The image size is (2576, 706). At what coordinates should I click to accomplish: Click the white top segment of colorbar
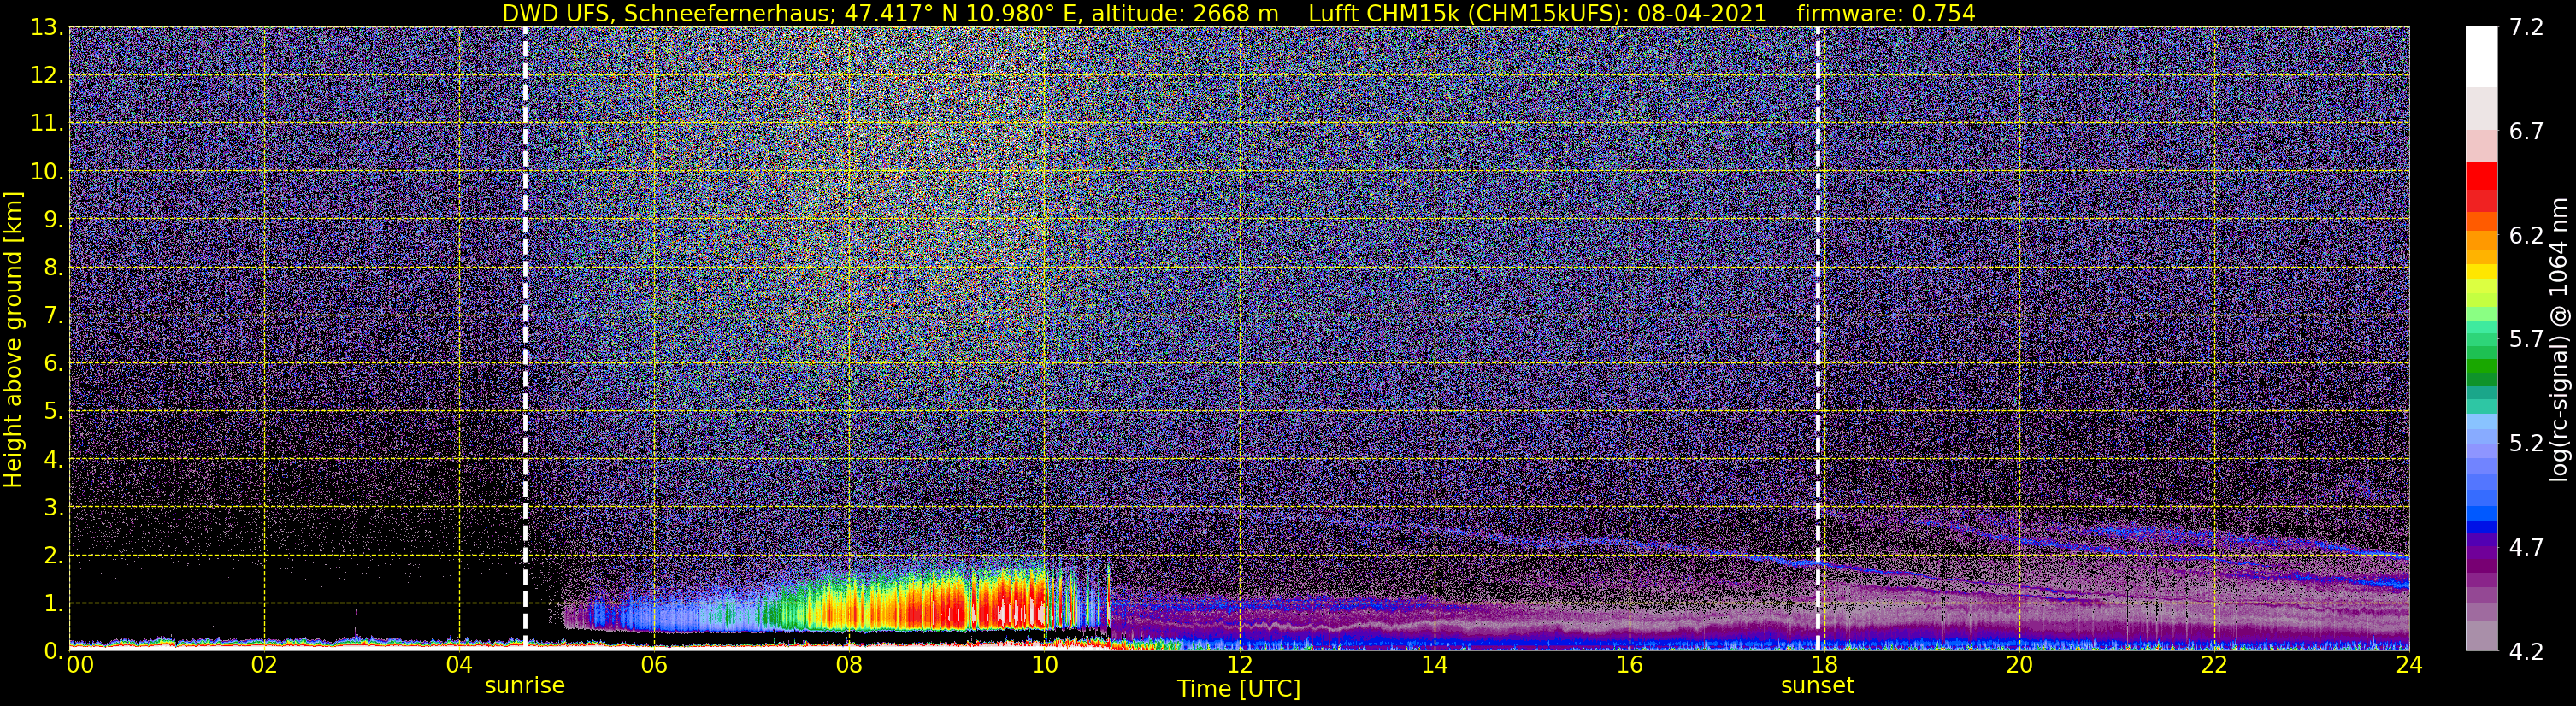coord(2482,57)
